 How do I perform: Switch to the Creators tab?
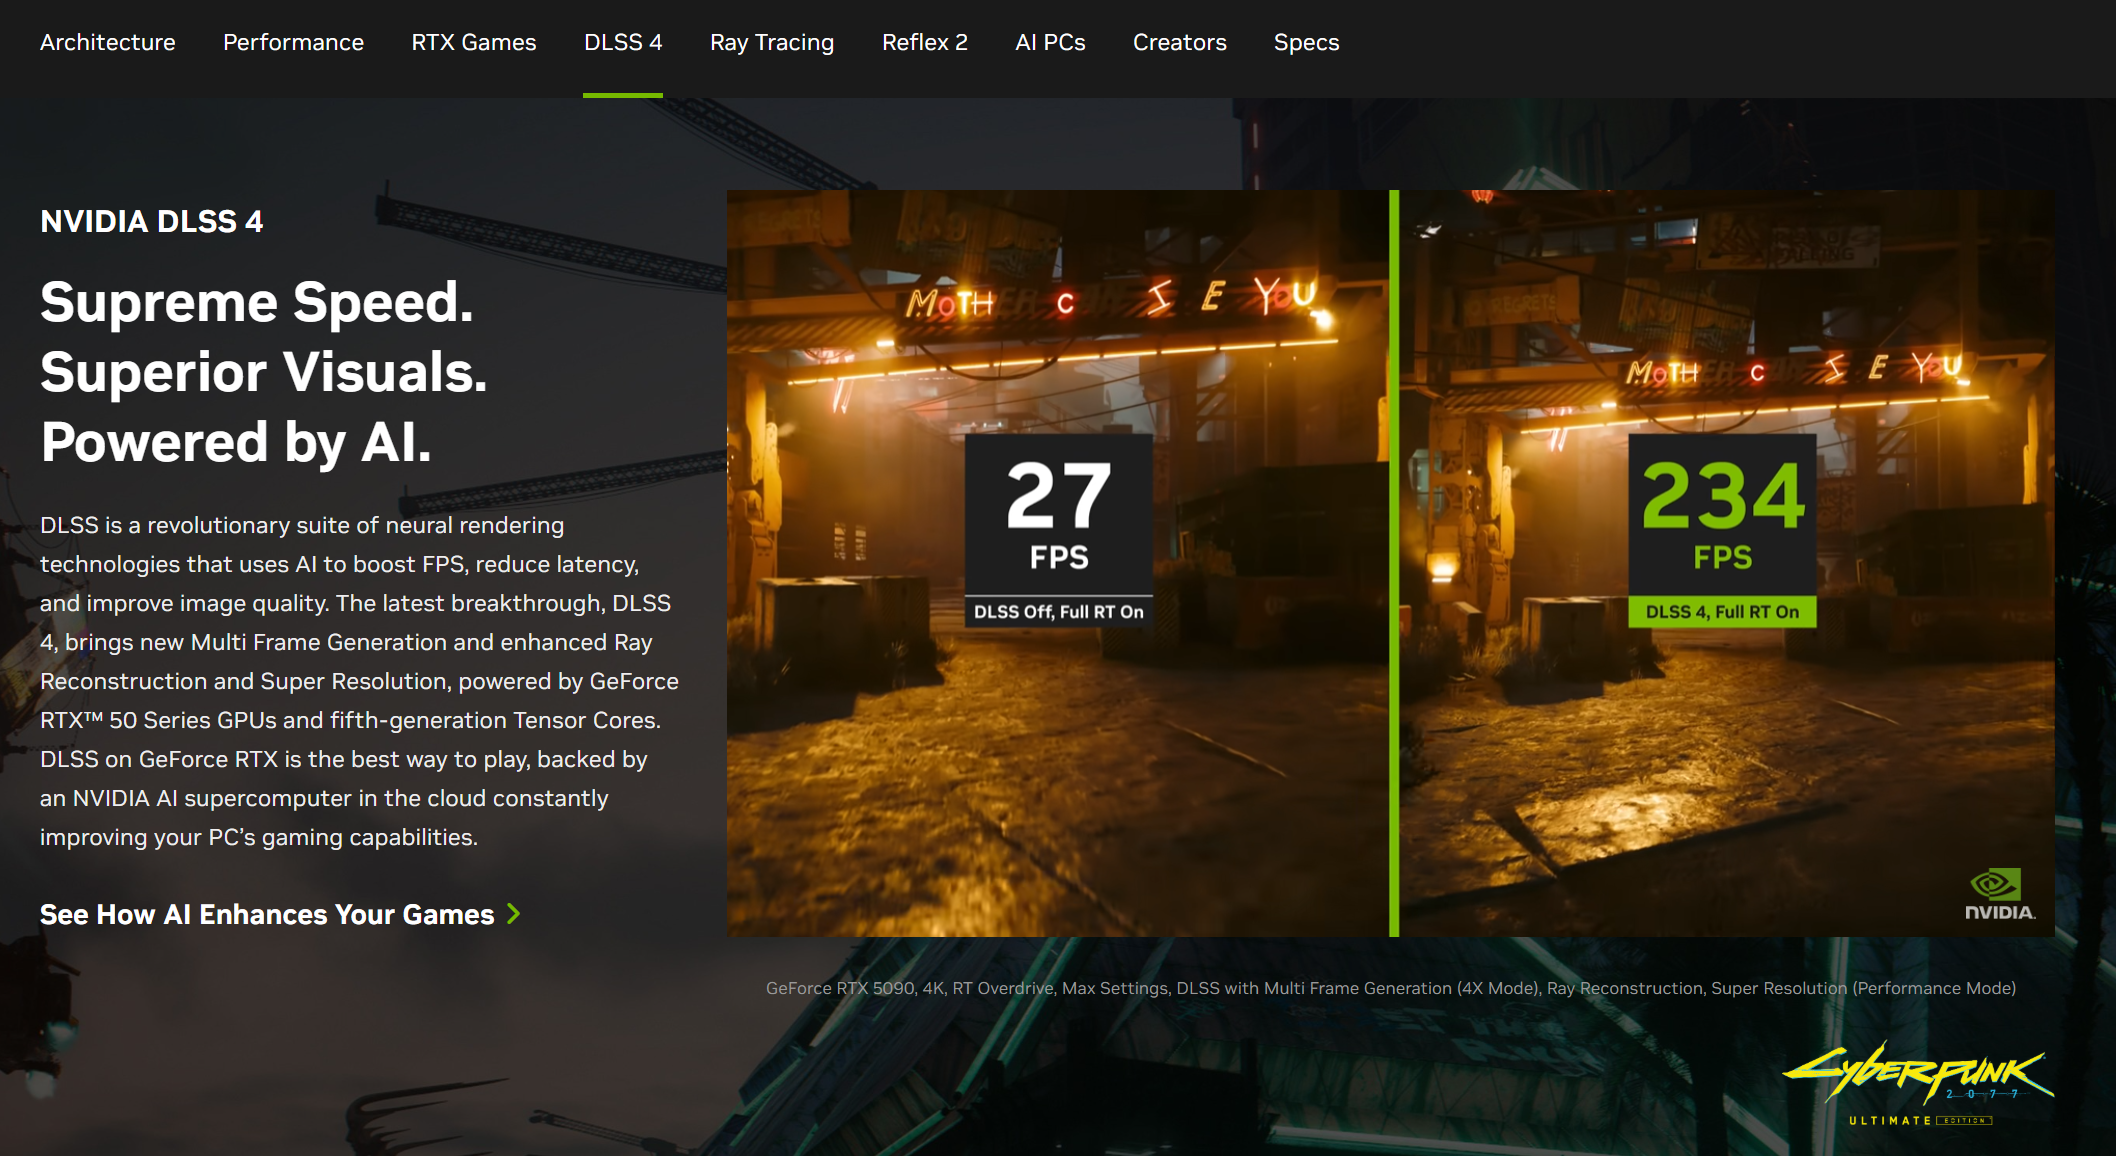1179,42
